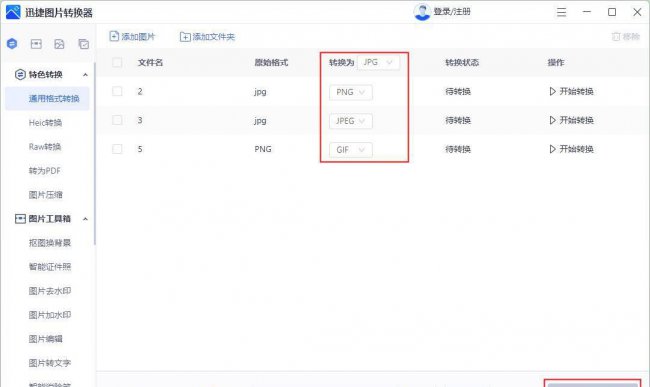Open 图片去水印 in the sidebar
The image size is (650, 387).
click(50, 291)
